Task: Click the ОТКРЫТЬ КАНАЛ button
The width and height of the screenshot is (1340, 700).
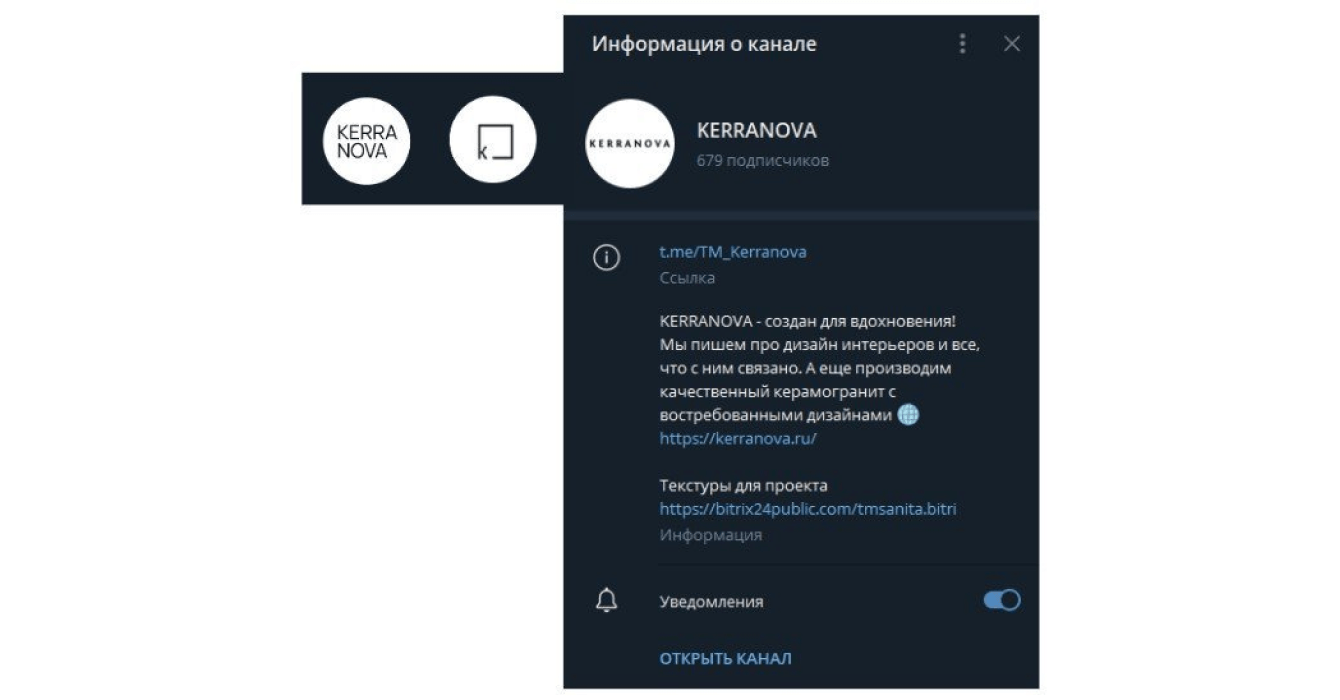Action: [x=725, y=658]
